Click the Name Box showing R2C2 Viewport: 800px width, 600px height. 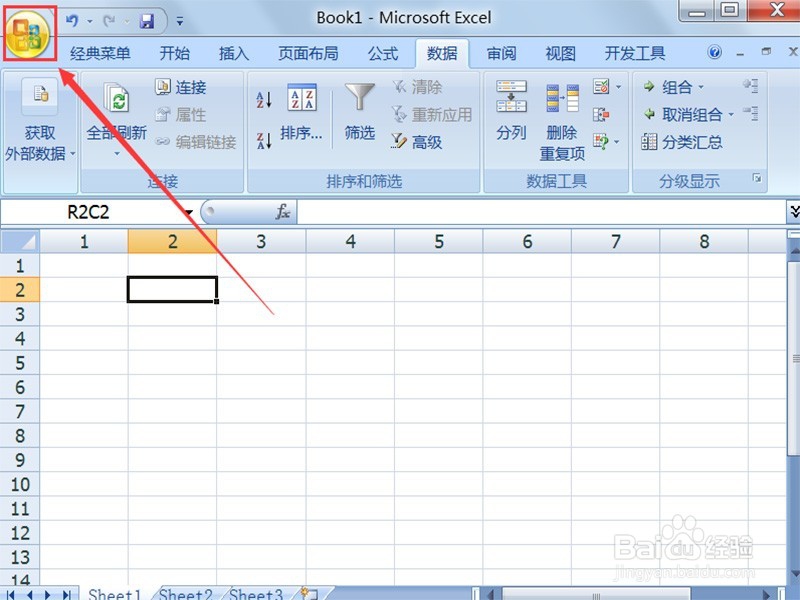coord(89,212)
